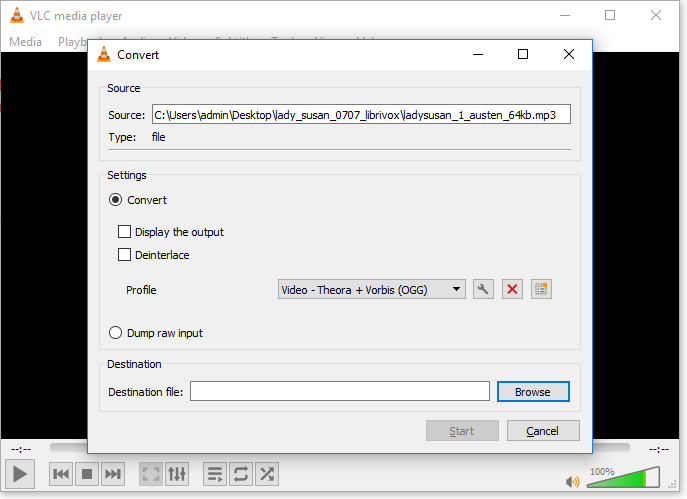Delete selected profile with red X icon

512,289
